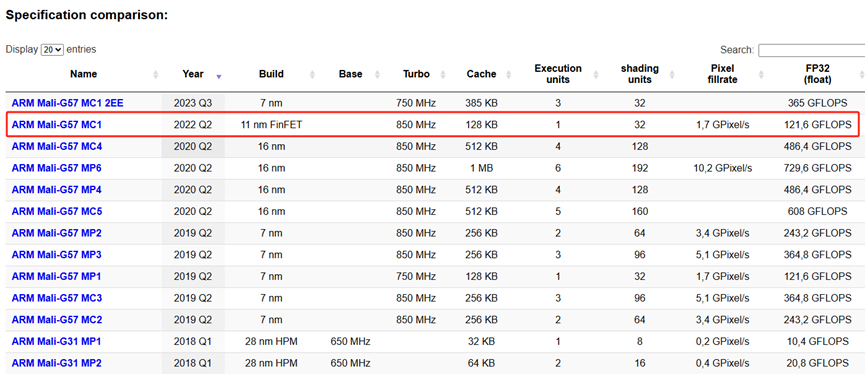Open ARM Mali-G31 MP2 link
Image resolution: width=865 pixels, height=374 pixels.
click(x=56, y=363)
